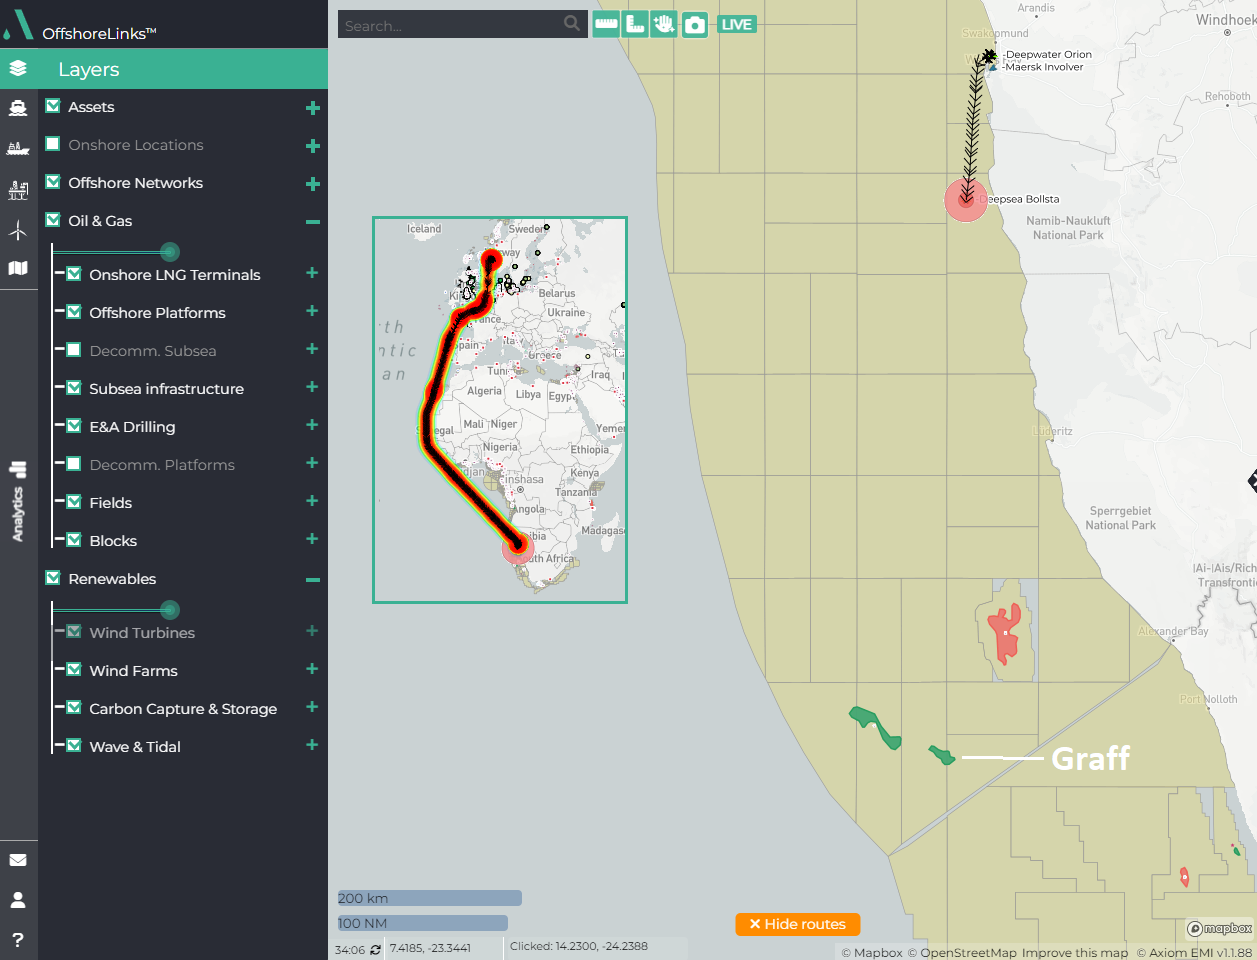Viewport: 1257px width, 960px height.
Task: Toggle the LIVE mode button
Action: 737,25
